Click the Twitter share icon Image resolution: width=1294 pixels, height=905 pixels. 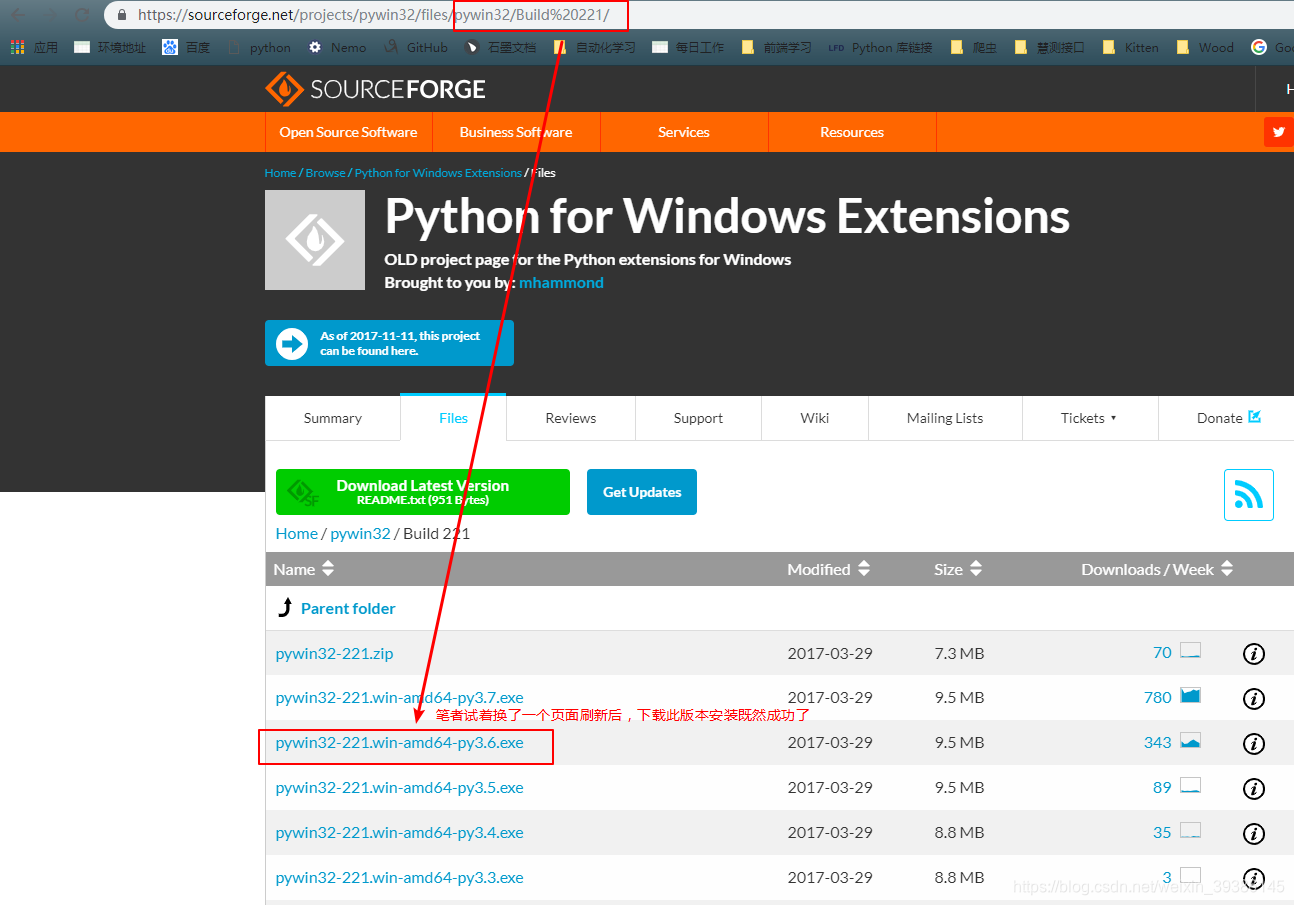click(x=1278, y=132)
